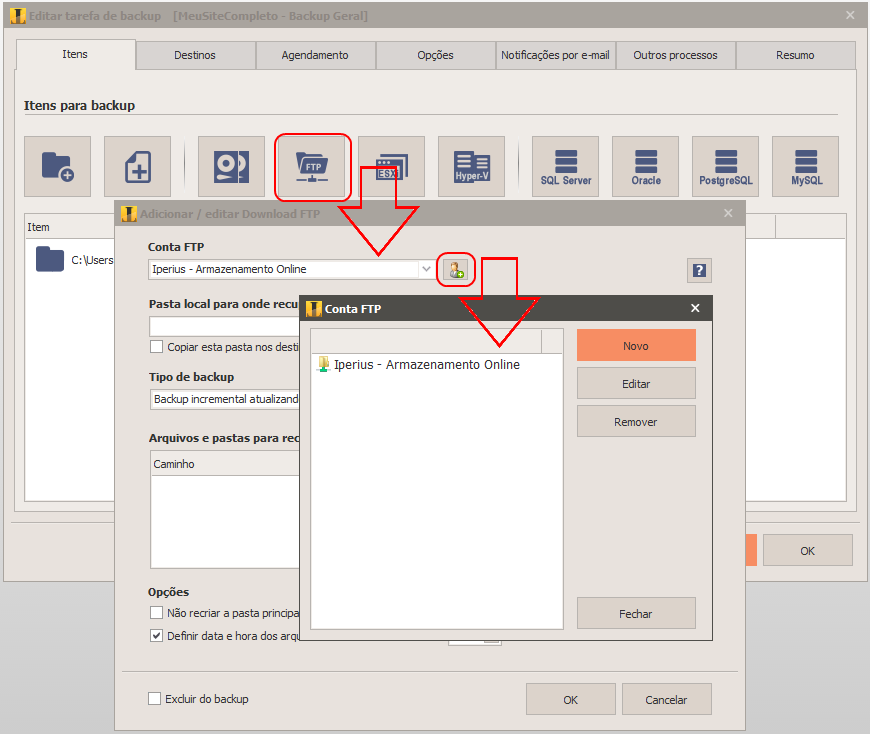Click Remover in Conta FTP dialog
Screen dimensions: 870x734
point(636,422)
